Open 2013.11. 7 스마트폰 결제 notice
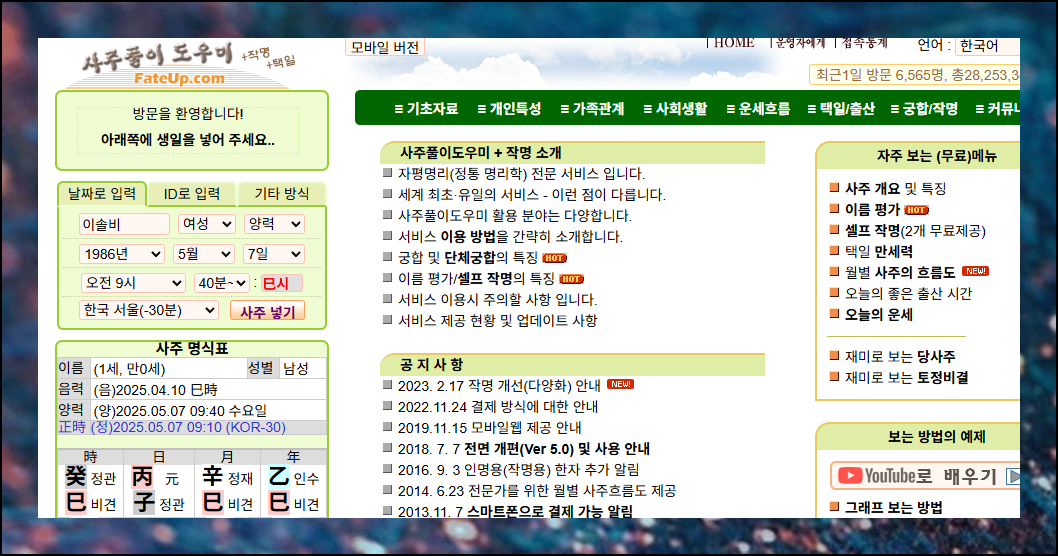This screenshot has height=556, width=1058. (x=515, y=511)
